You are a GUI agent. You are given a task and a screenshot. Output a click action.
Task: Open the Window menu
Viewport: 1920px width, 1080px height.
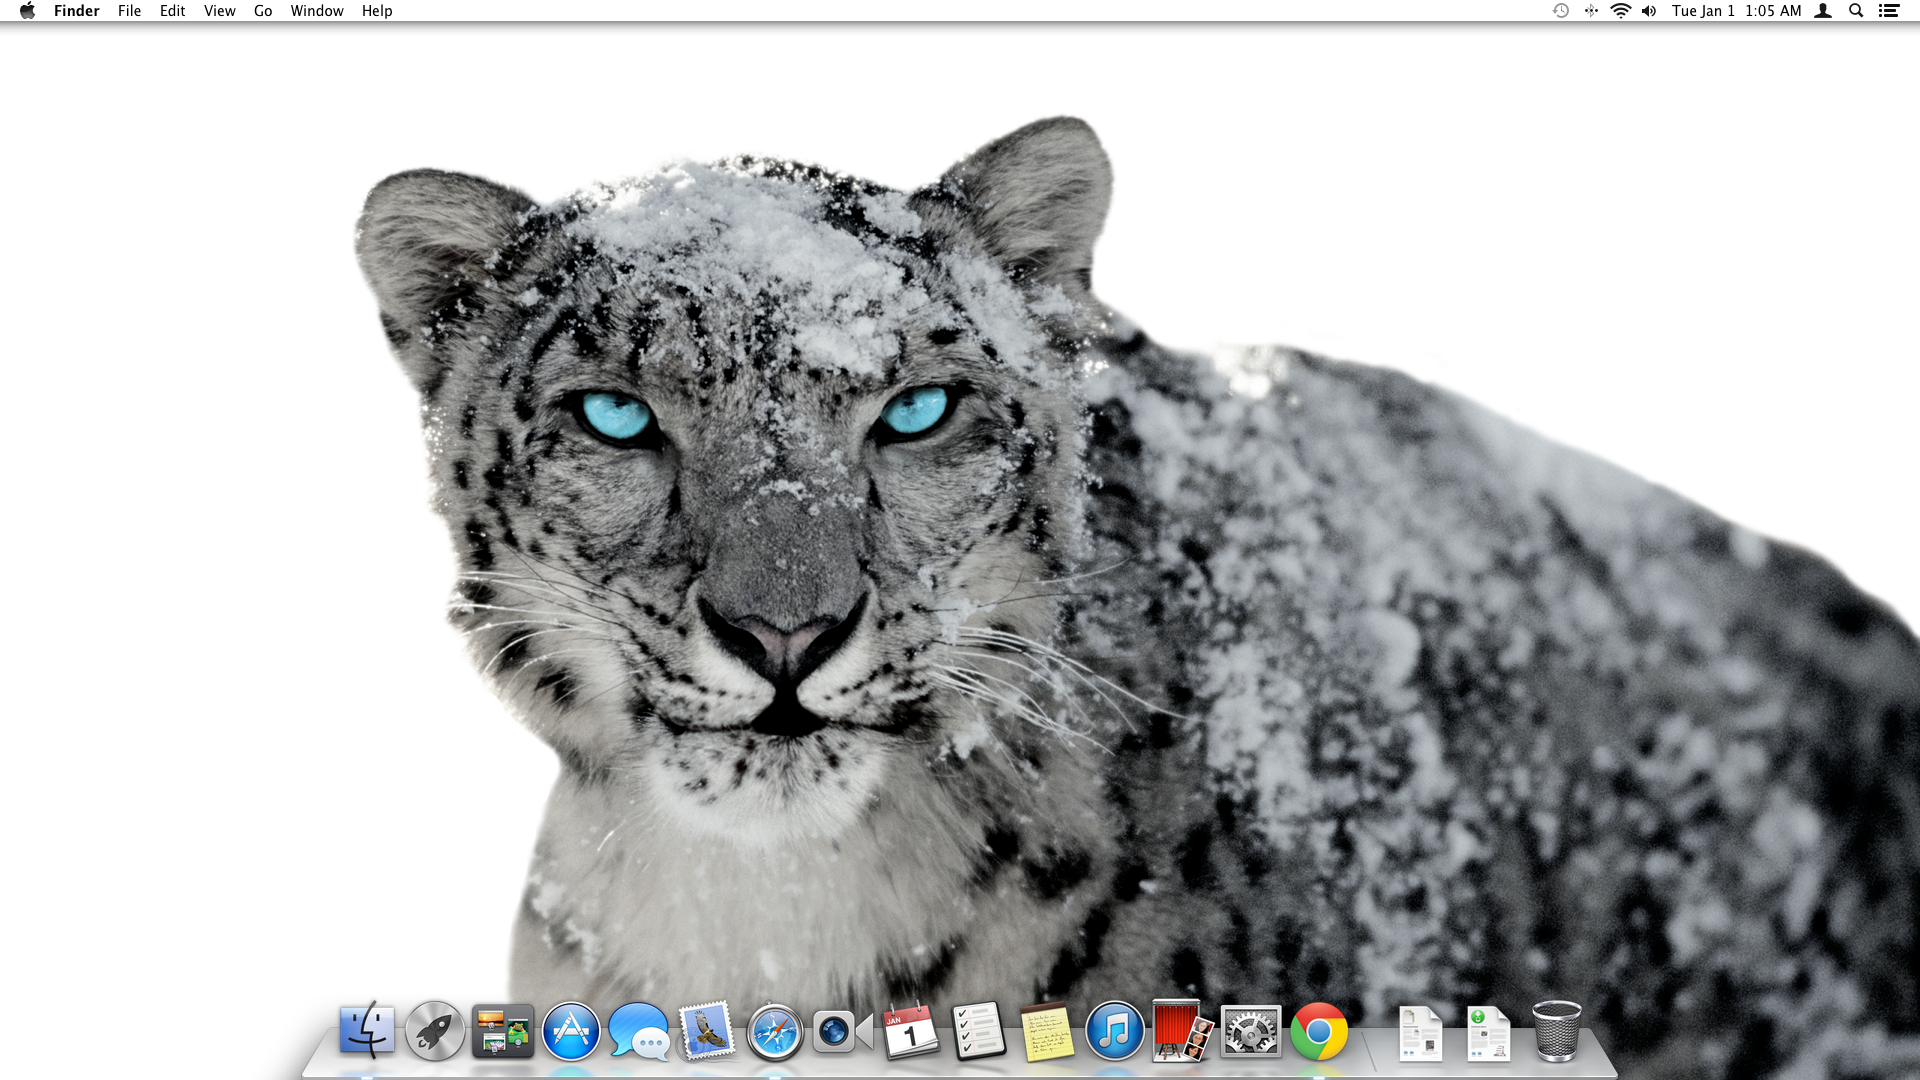[x=317, y=11]
